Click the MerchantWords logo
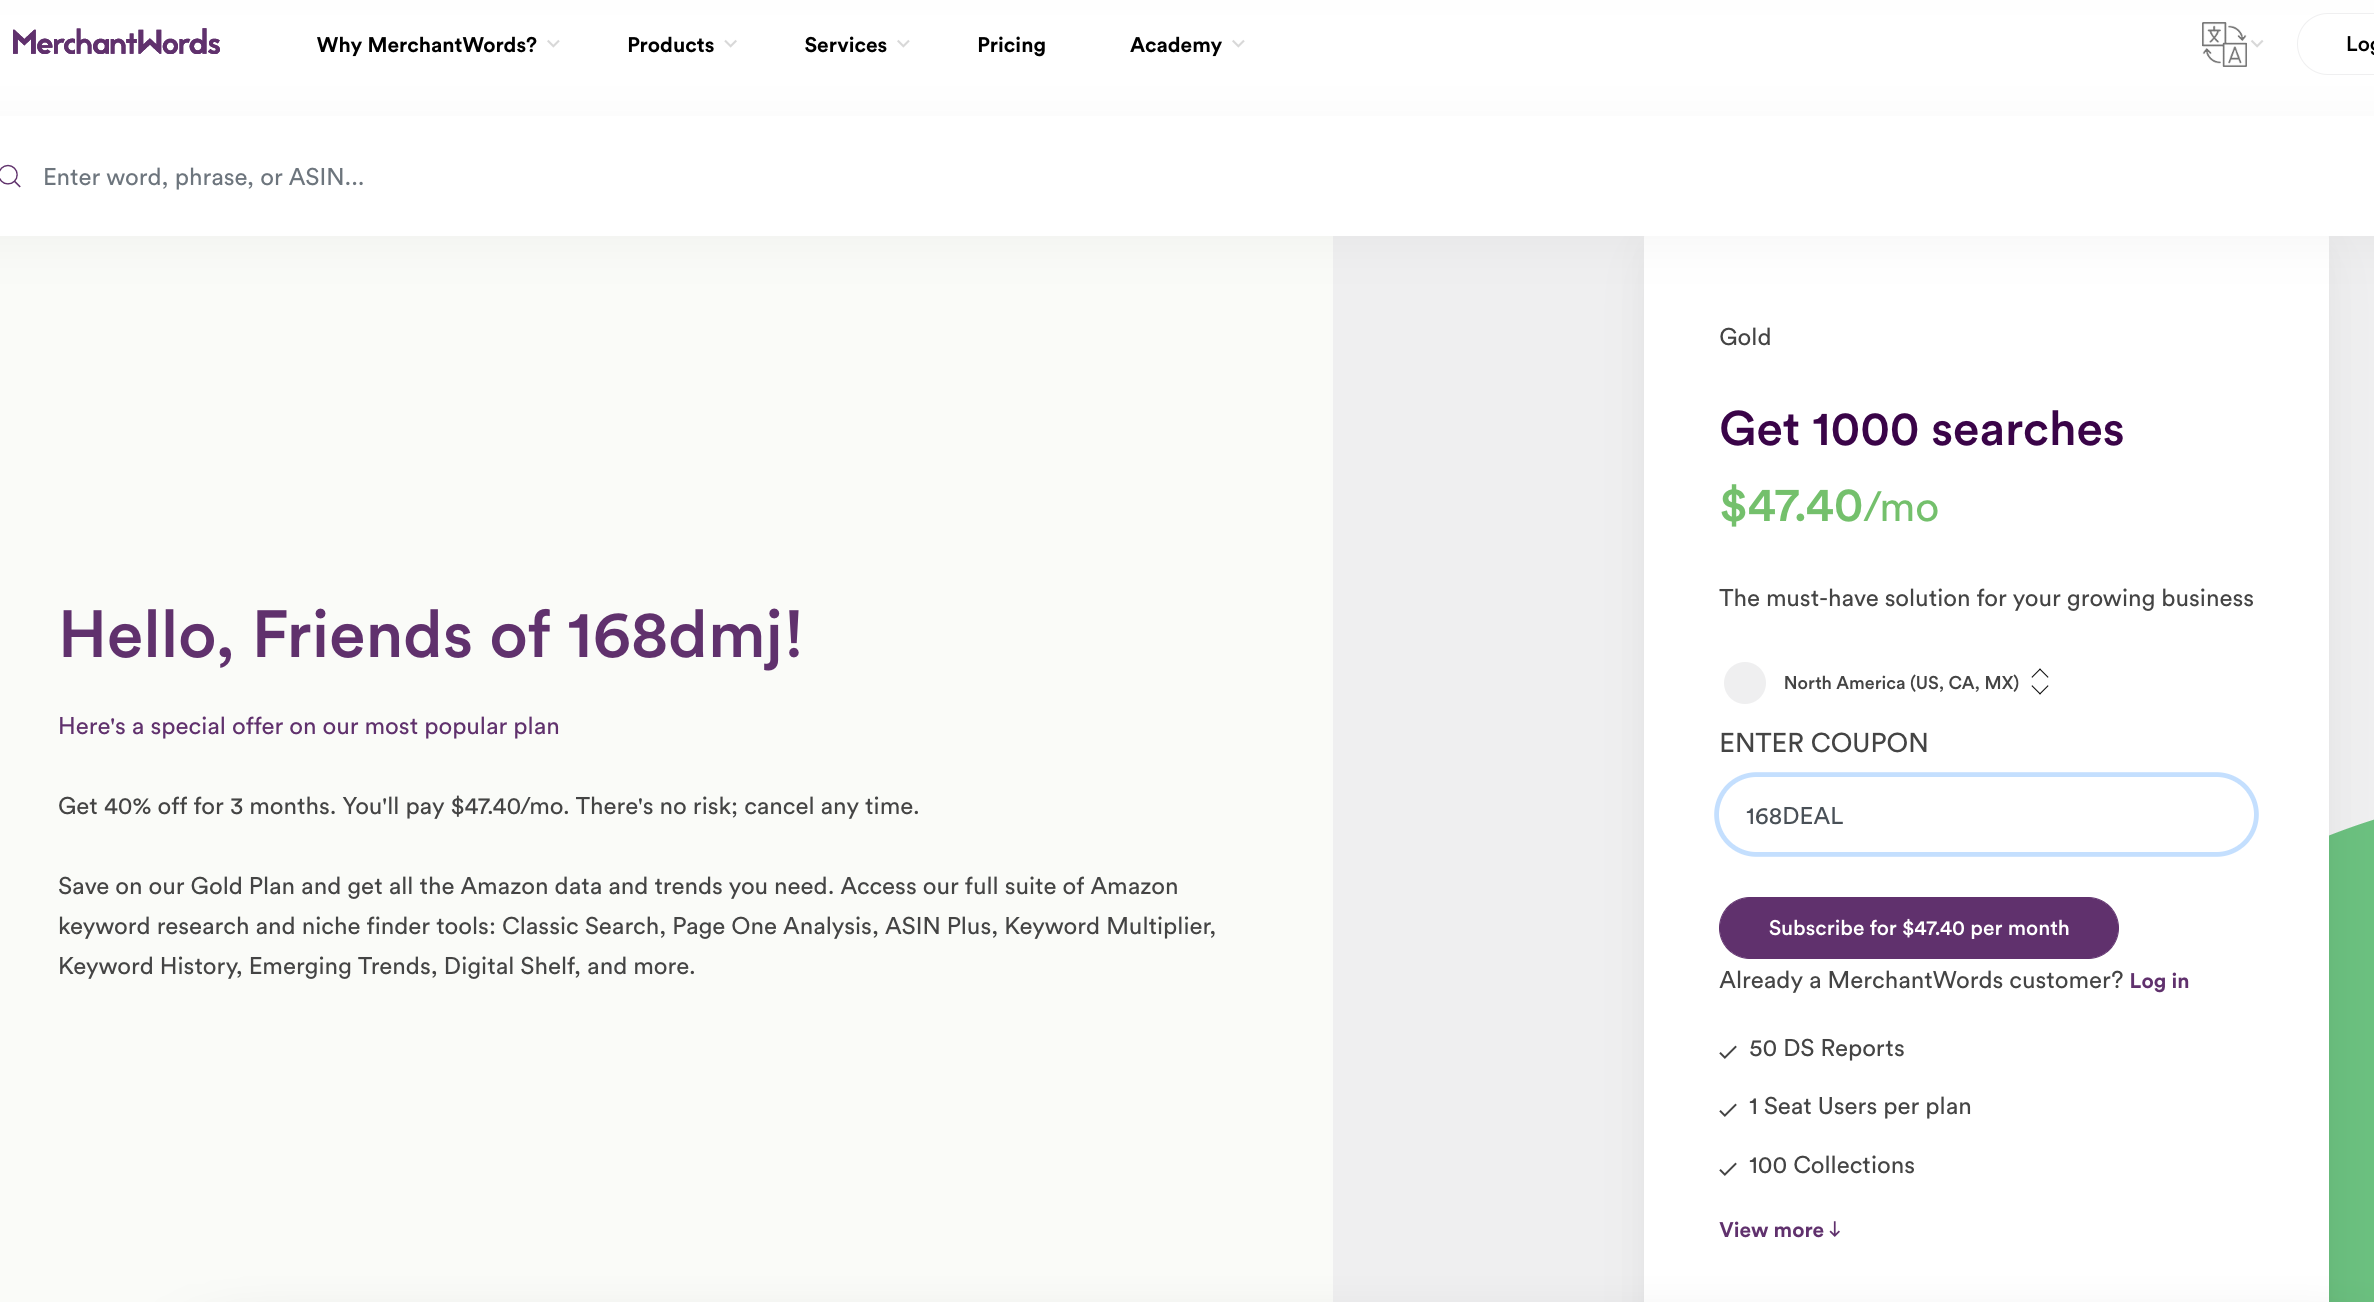The height and width of the screenshot is (1302, 2374). click(116, 43)
